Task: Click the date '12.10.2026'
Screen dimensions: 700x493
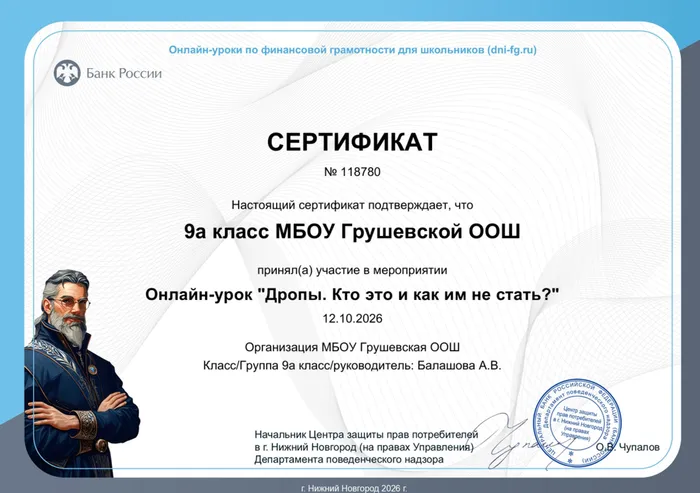Action: (353, 318)
